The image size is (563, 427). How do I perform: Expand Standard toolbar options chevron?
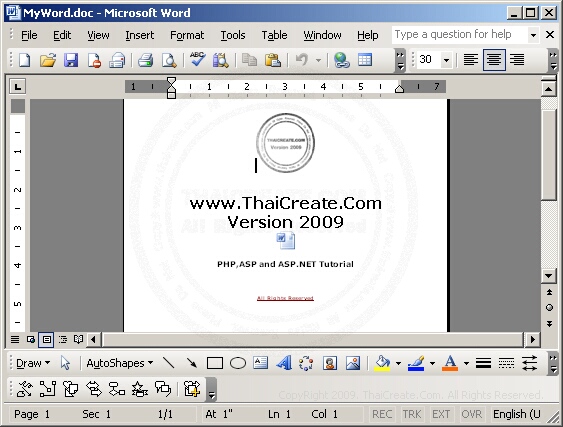pyautogui.click(x=400, y=60)
